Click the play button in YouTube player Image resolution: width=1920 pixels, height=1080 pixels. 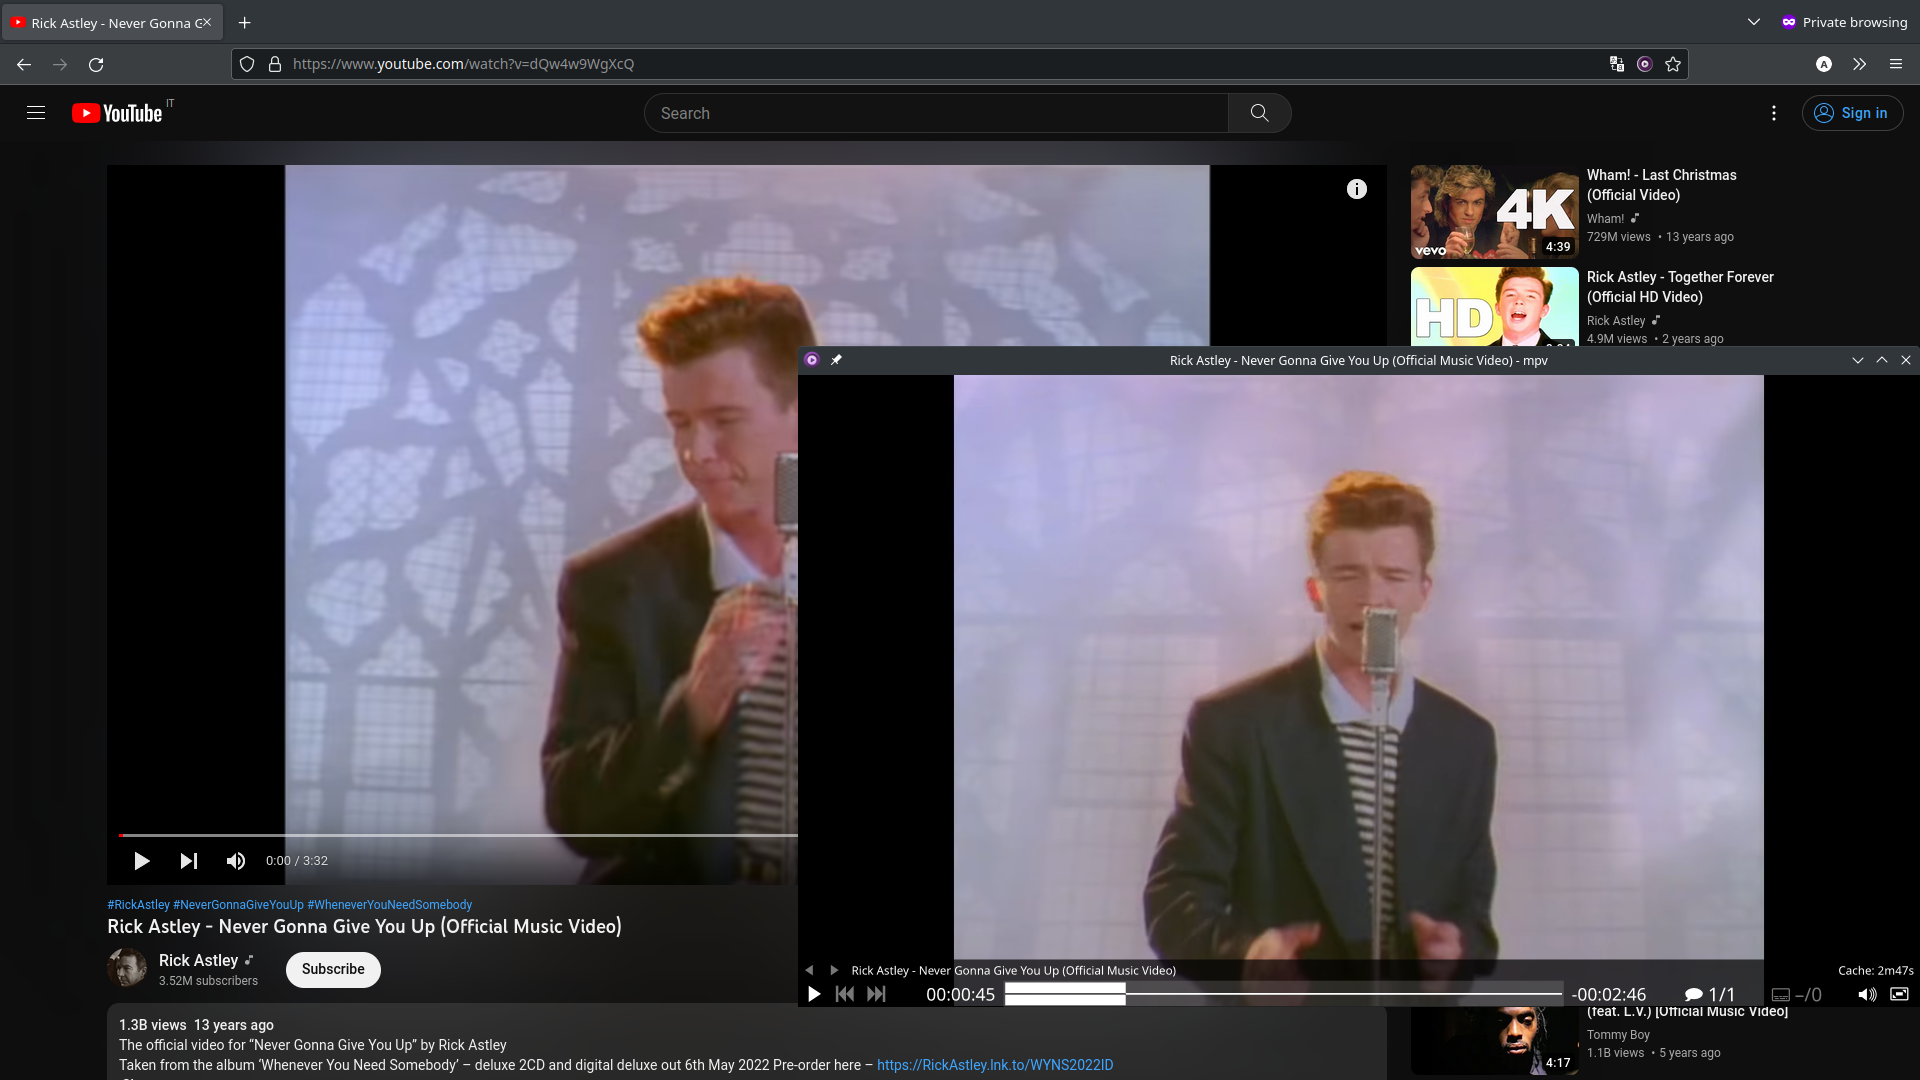[141, 860]
